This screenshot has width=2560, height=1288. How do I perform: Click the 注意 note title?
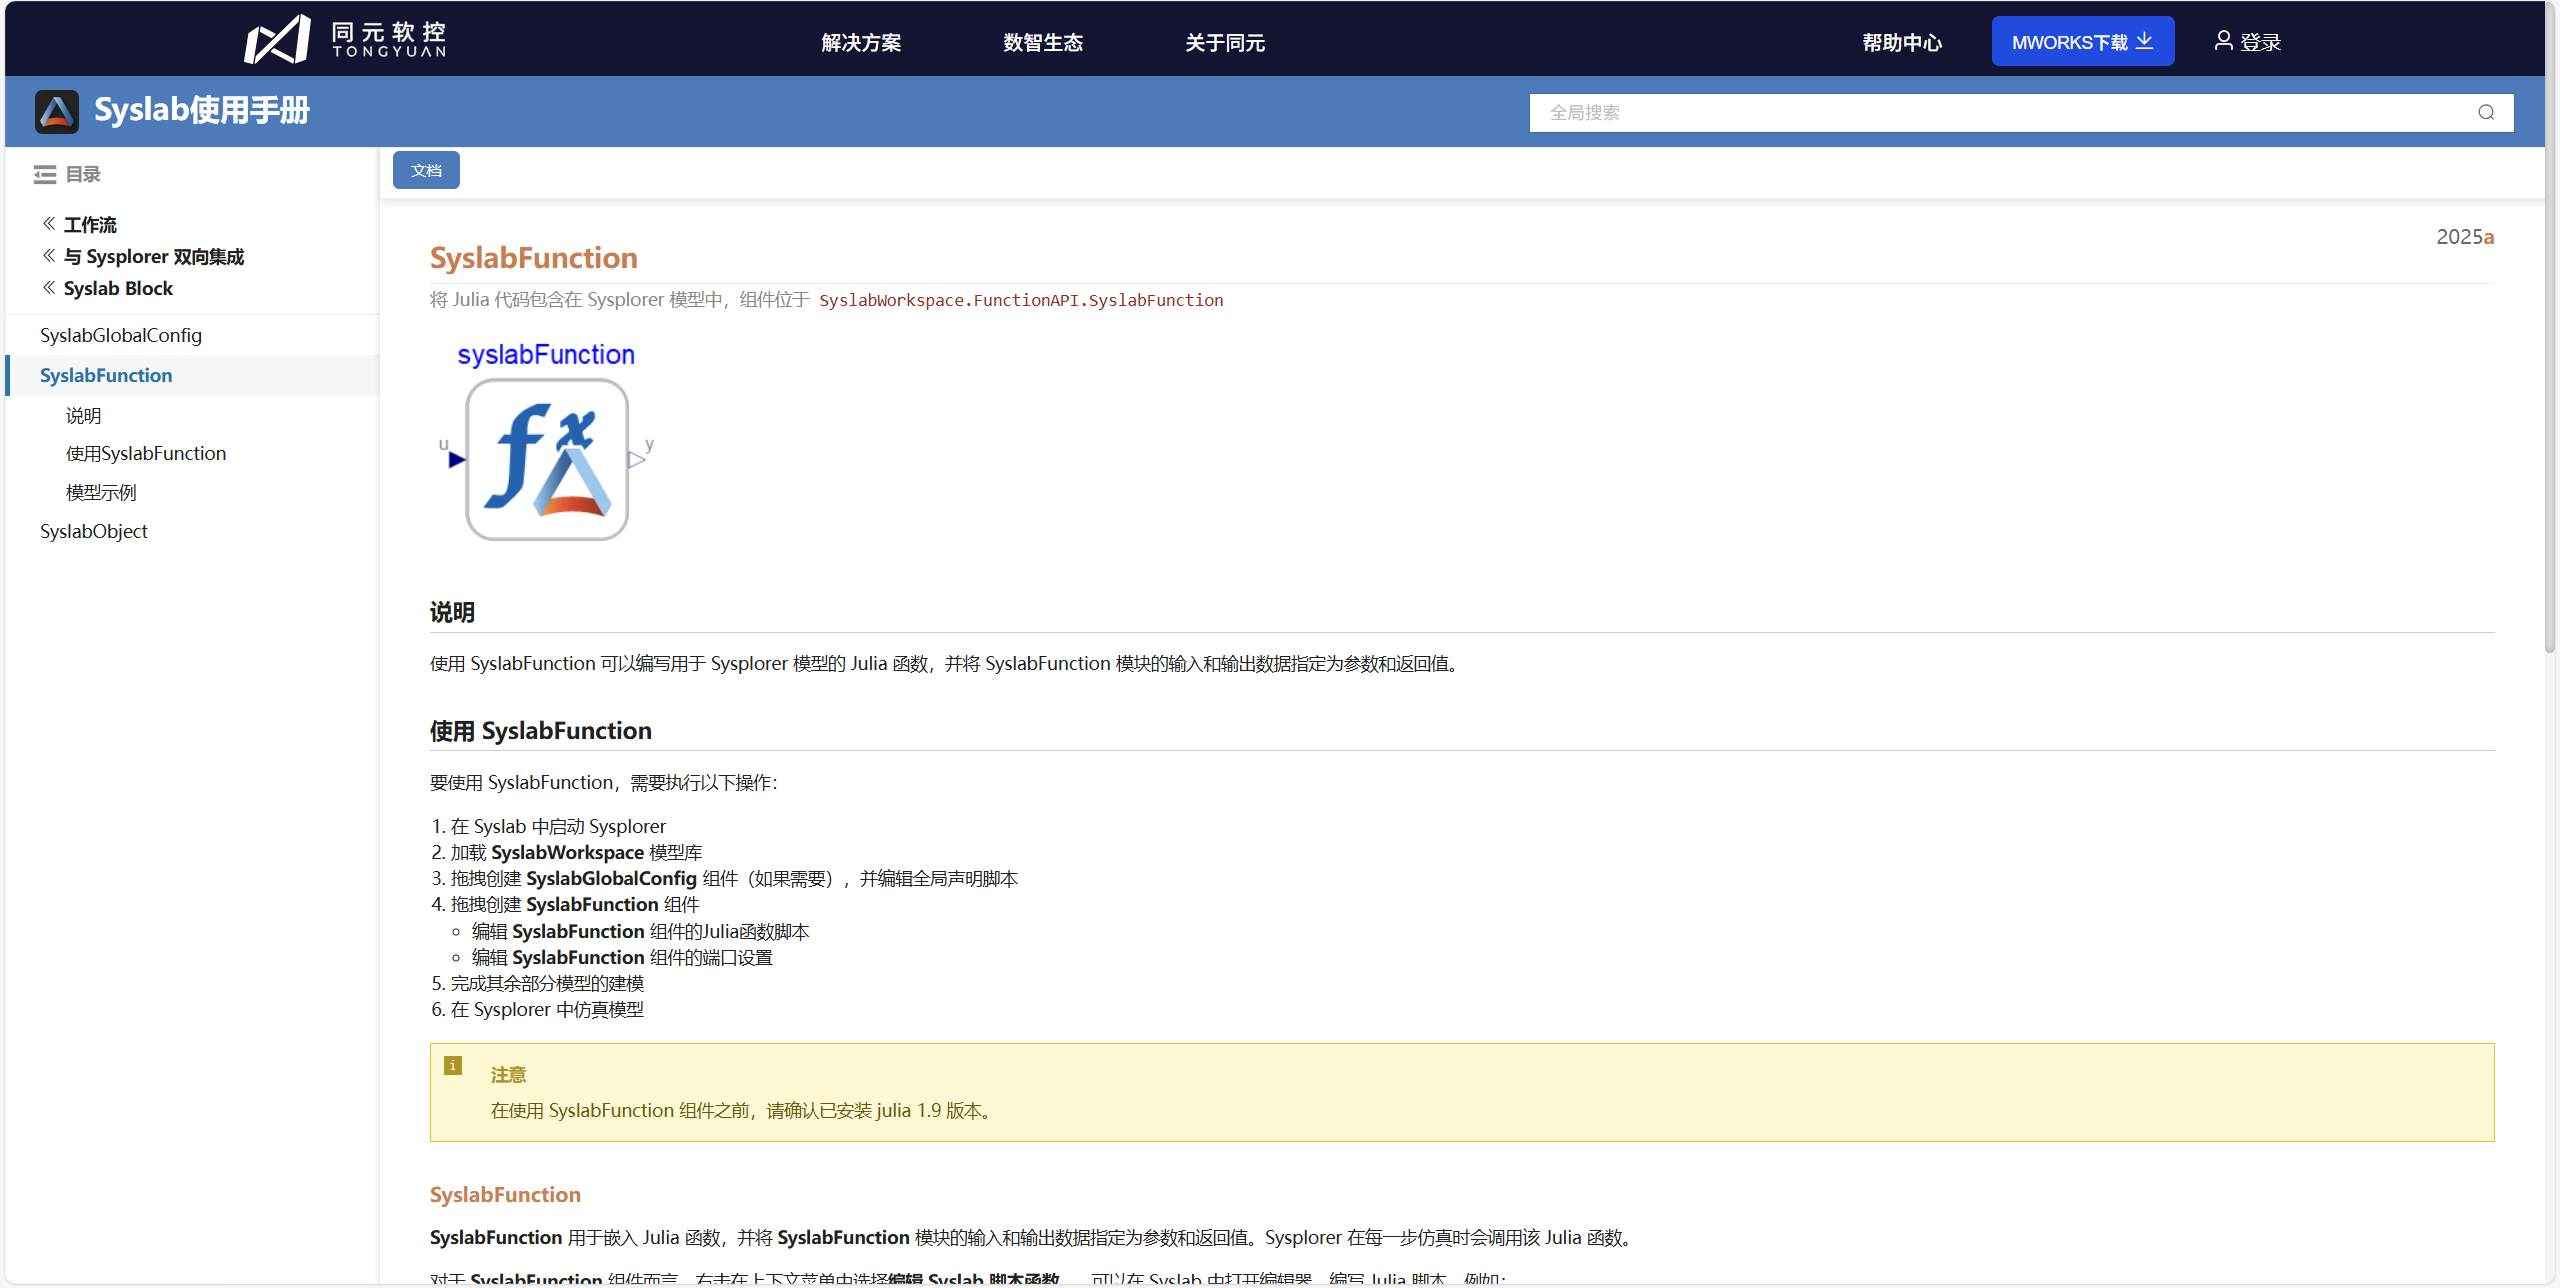(508, 1075)
